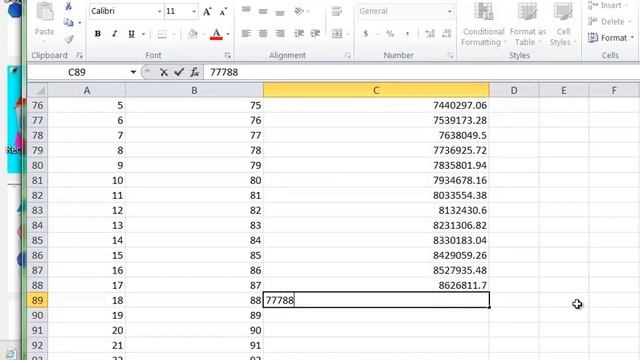Align text right in Alignment group
This screenshot has height=360, width=640.
tap(280, 34)
